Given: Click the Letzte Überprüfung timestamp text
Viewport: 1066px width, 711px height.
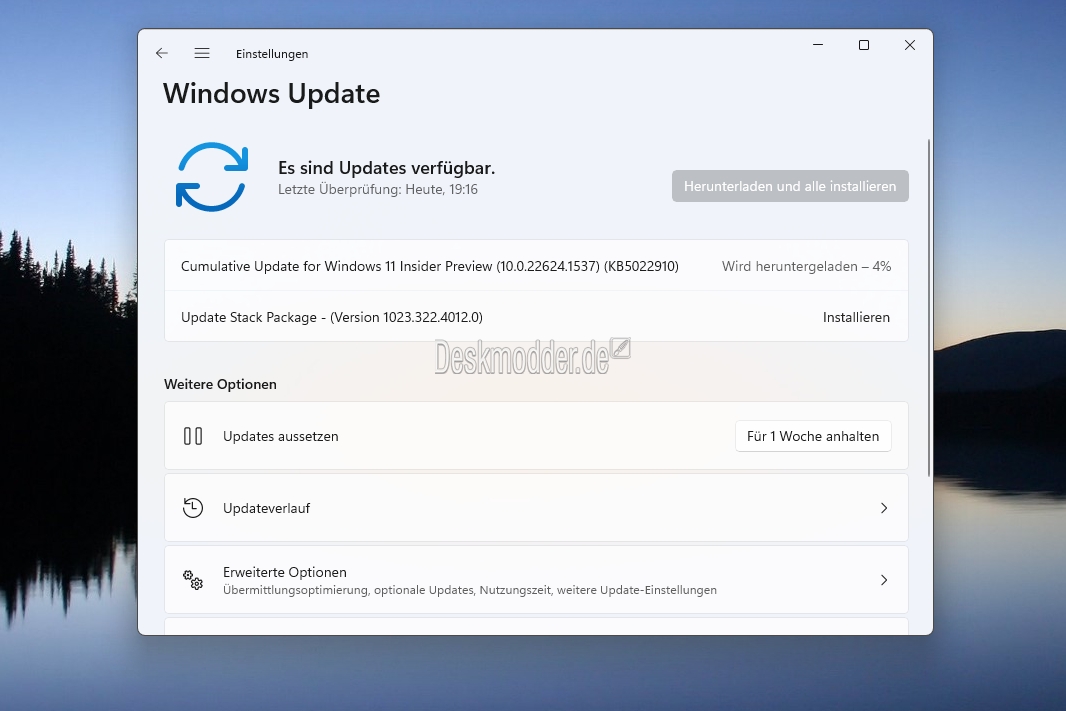Looking at the screenshot, I should click(378, 190).
